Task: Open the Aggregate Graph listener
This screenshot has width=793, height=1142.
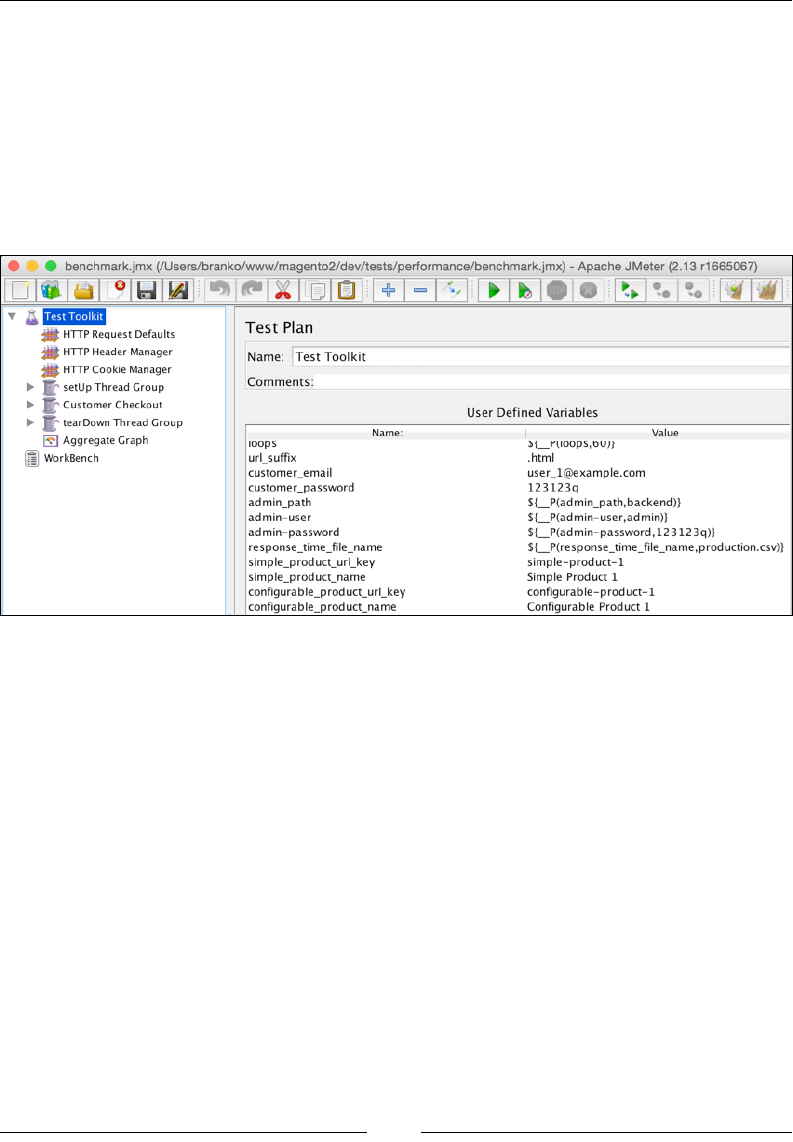Action: (105, 440)
